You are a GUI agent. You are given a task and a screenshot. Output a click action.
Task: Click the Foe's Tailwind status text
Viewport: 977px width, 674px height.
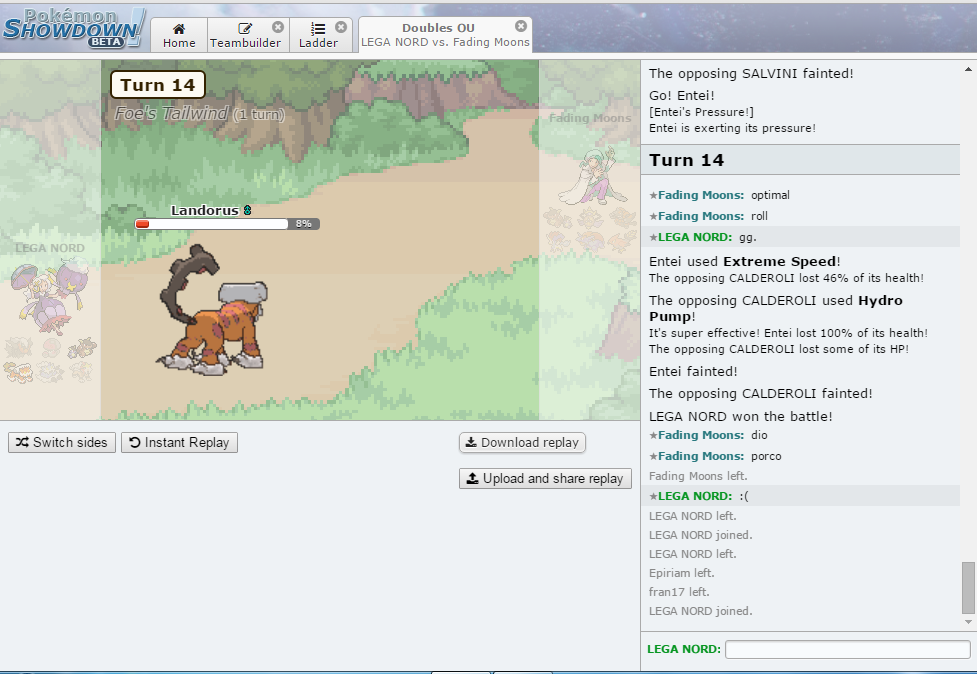(199, 113)
